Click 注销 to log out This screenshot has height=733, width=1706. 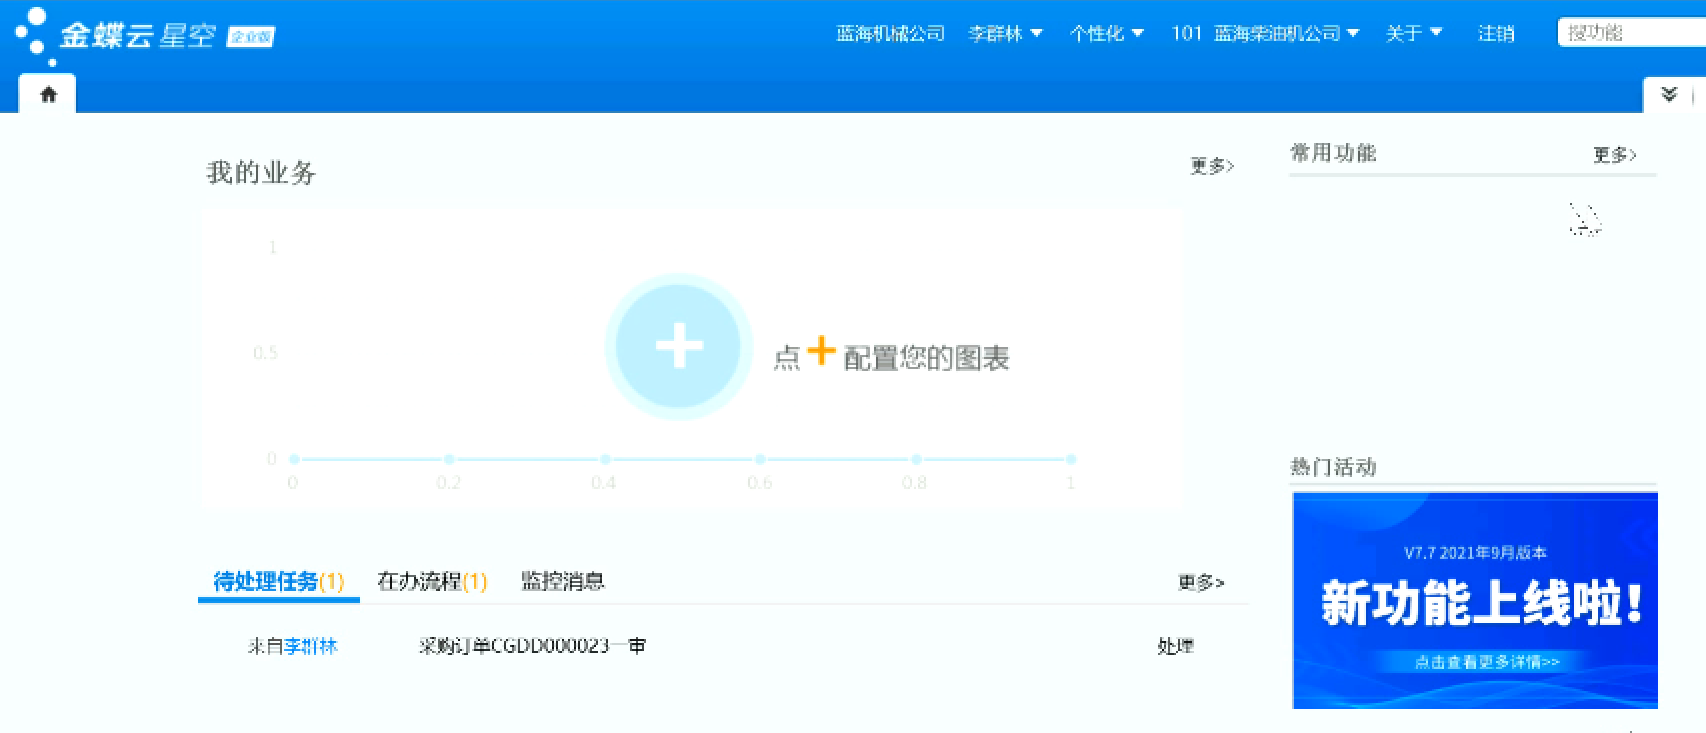pyautogui.click(x=1496, y=34)
